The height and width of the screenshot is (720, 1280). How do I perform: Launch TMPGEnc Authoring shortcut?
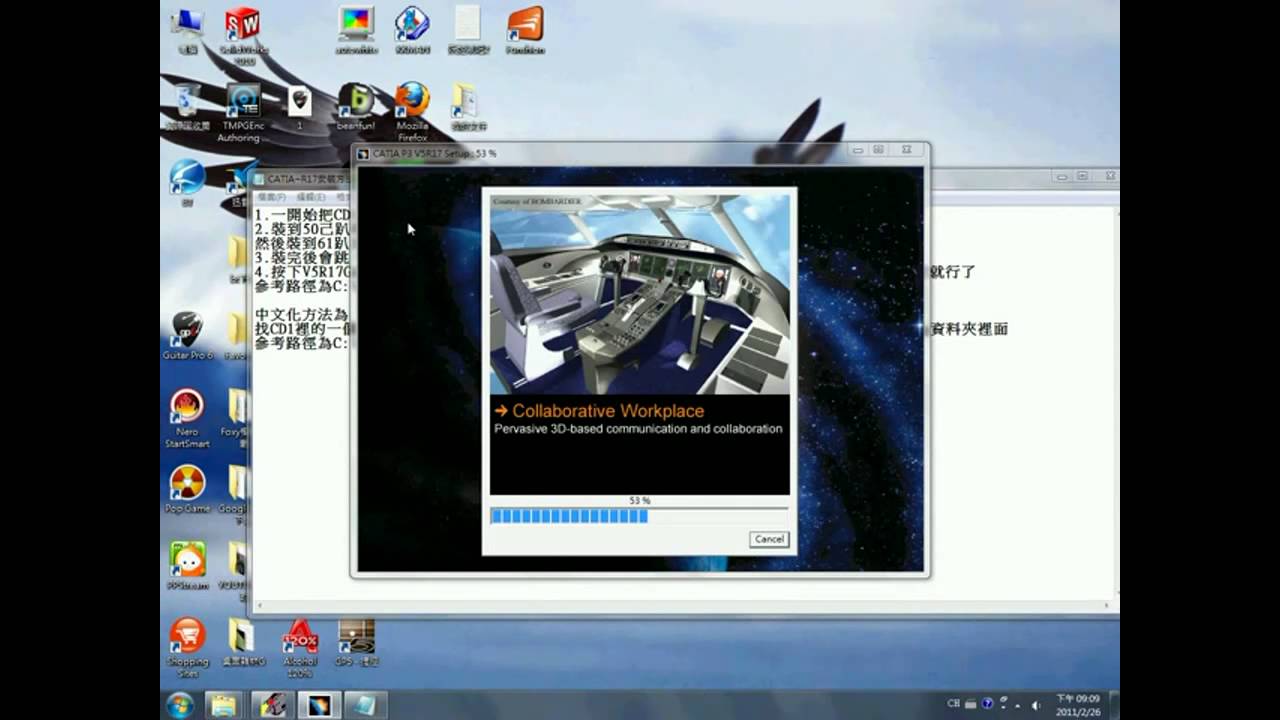(x=243, y=112)
